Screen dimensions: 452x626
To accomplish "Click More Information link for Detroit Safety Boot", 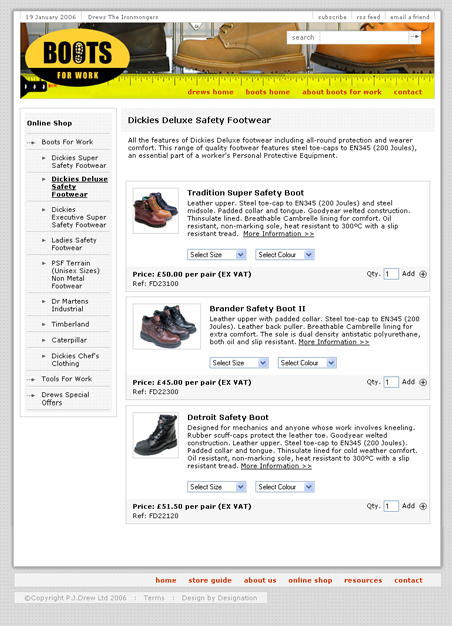I will [x=276, y=466].
